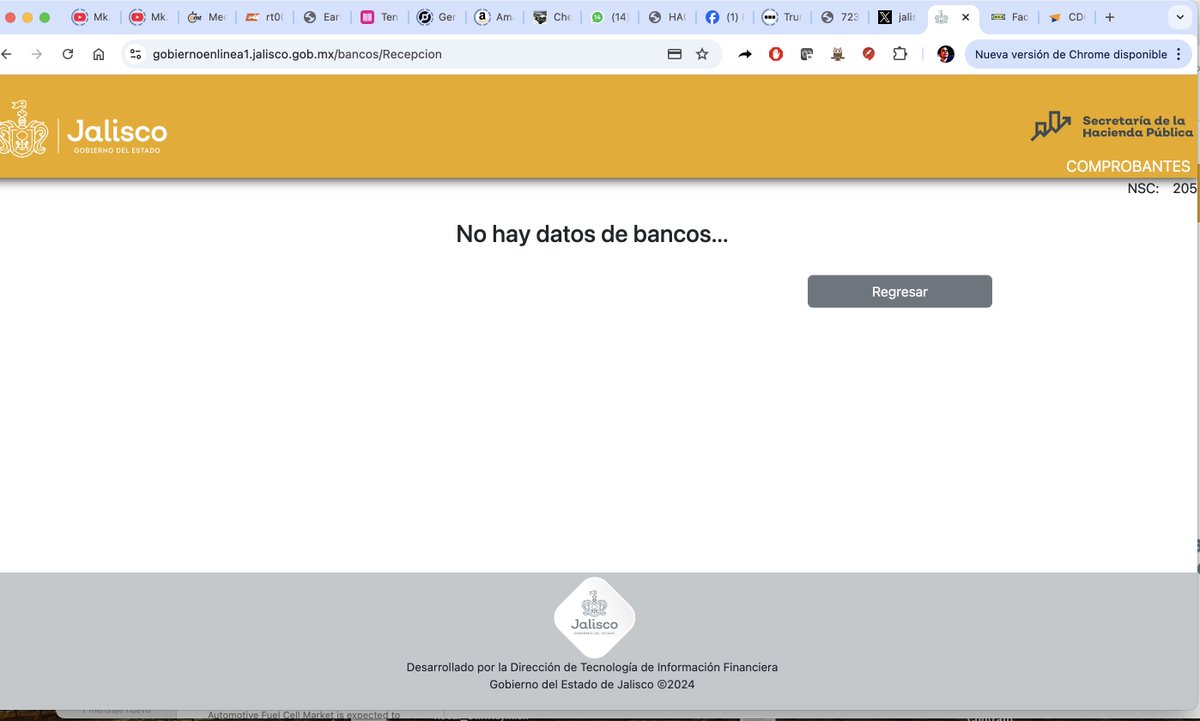The width and height of the screenshot is (1200, 721).
Task: Open the red stop-hand adblock extension
Action: pyautogui.click(x=776, y=54)
